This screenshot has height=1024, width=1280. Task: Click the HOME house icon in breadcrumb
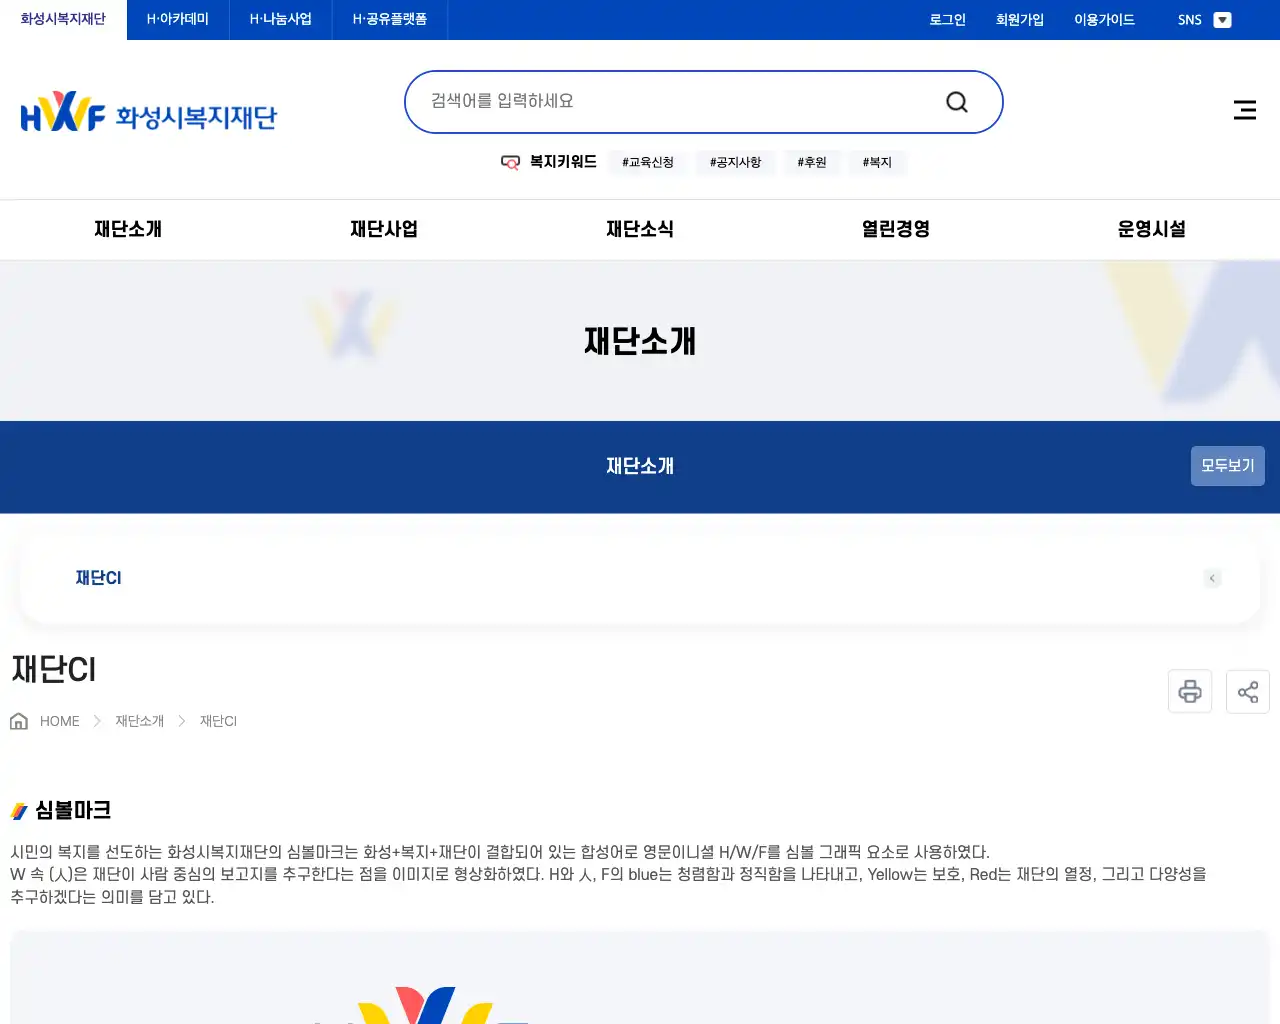18,720
